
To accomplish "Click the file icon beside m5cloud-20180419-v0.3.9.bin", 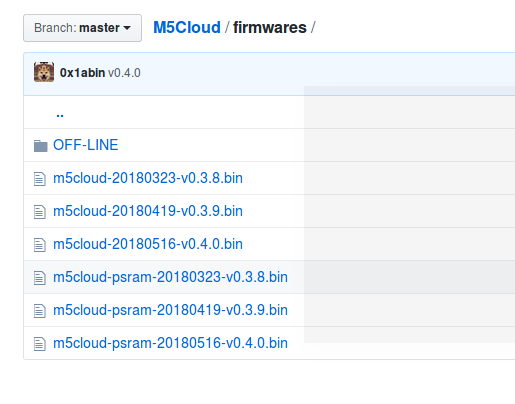I will pyautogui.click(x=40, y=212).
